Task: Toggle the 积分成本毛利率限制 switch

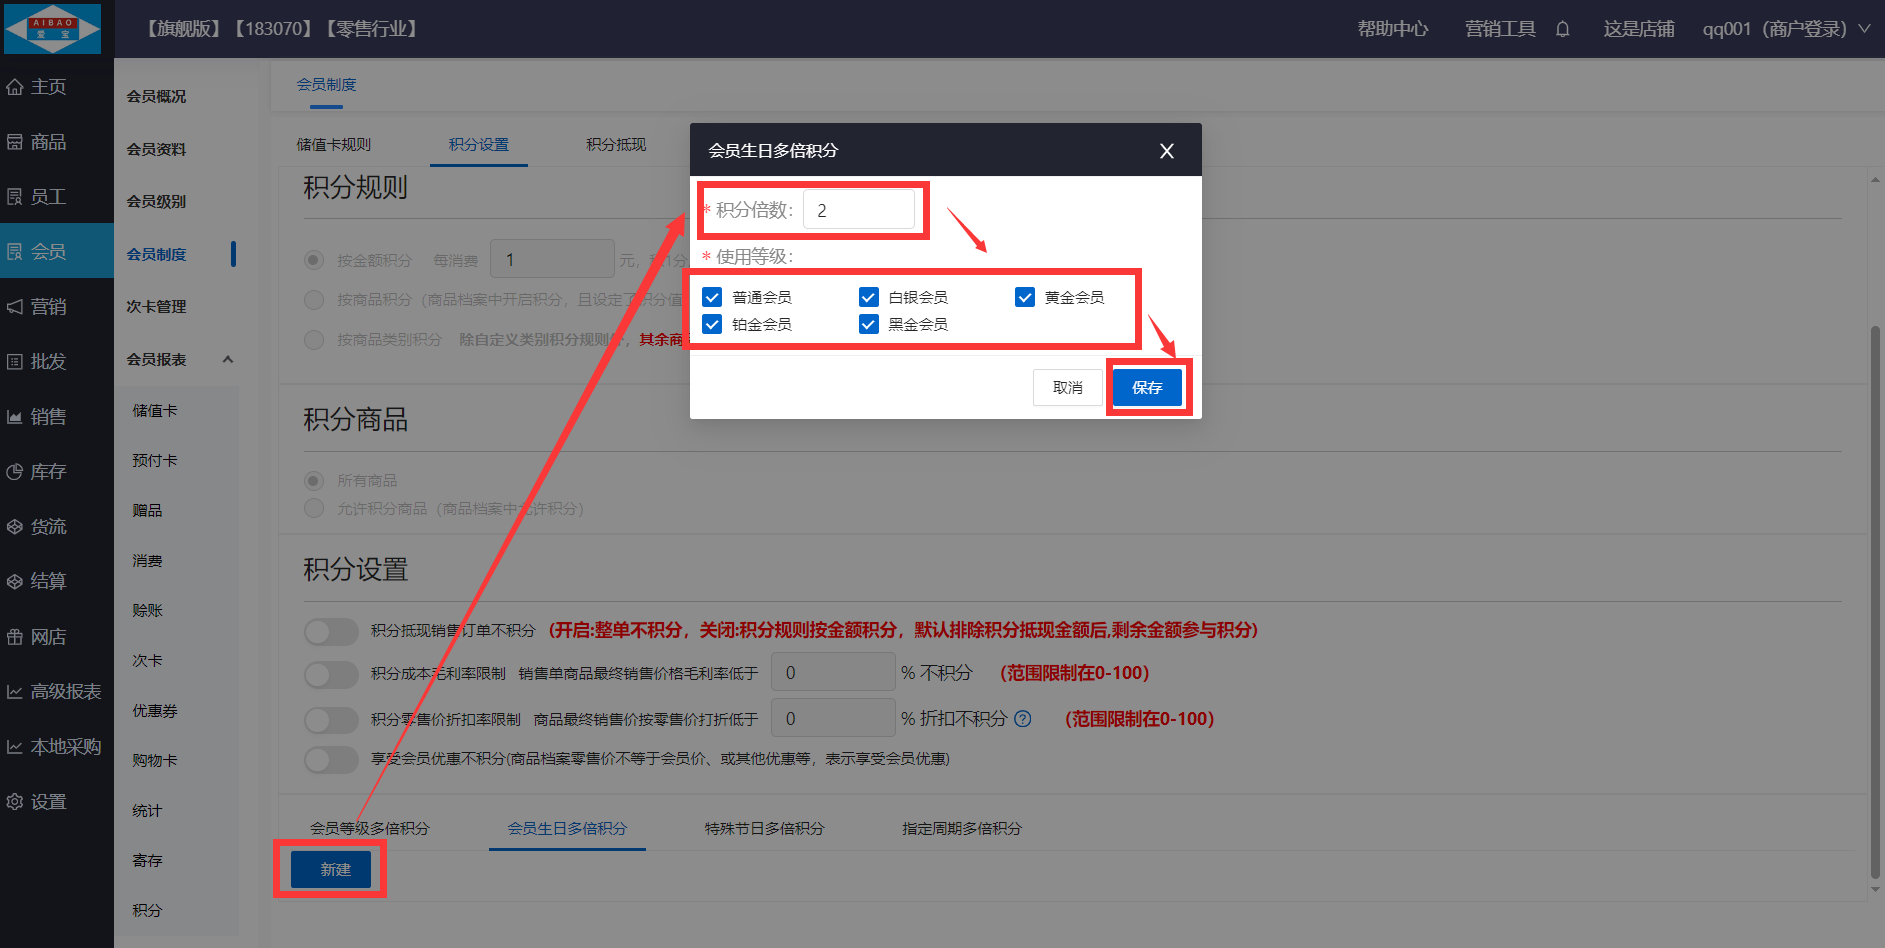Action: 331,674
